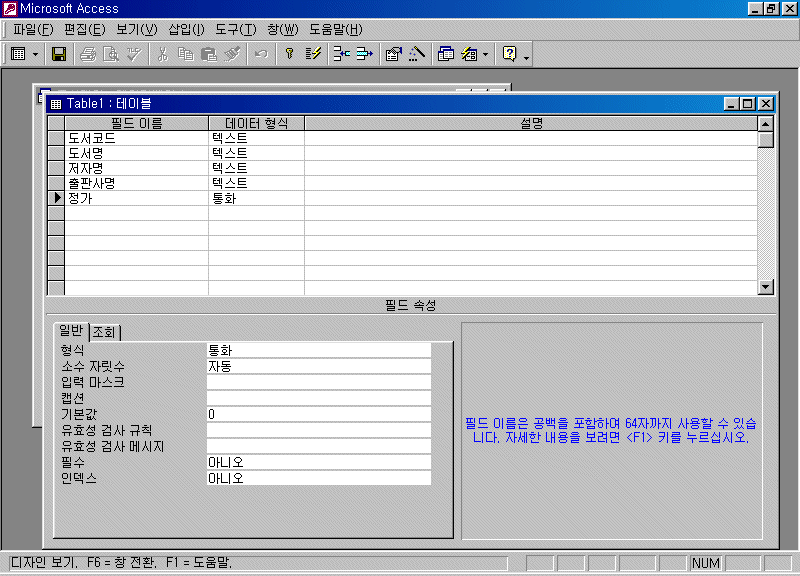
Task: Click the 통화 data type of 정가
Action: pyautogui.click(x=256, y=198)
